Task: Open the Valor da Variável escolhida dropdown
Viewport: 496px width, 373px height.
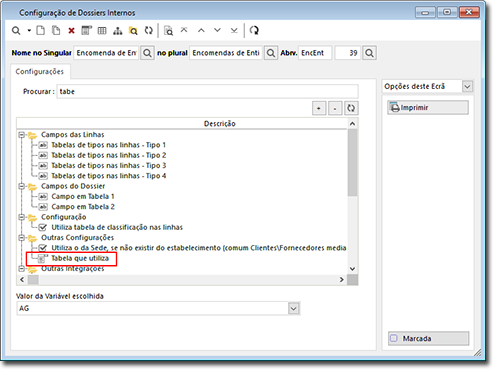Action: [293, 309]
